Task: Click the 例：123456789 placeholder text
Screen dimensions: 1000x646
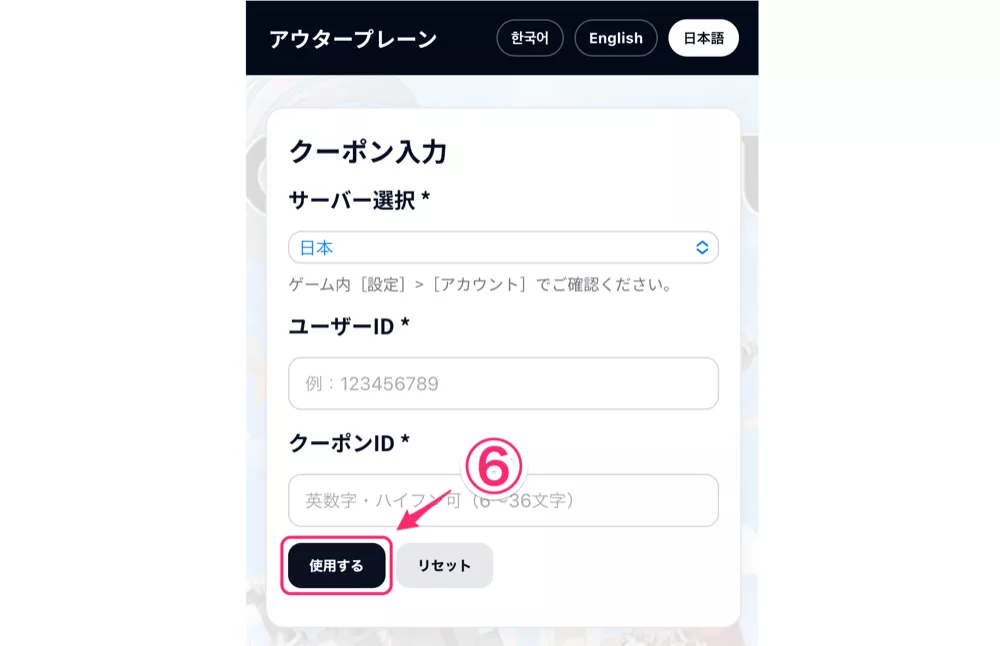Action: [372, 384]
